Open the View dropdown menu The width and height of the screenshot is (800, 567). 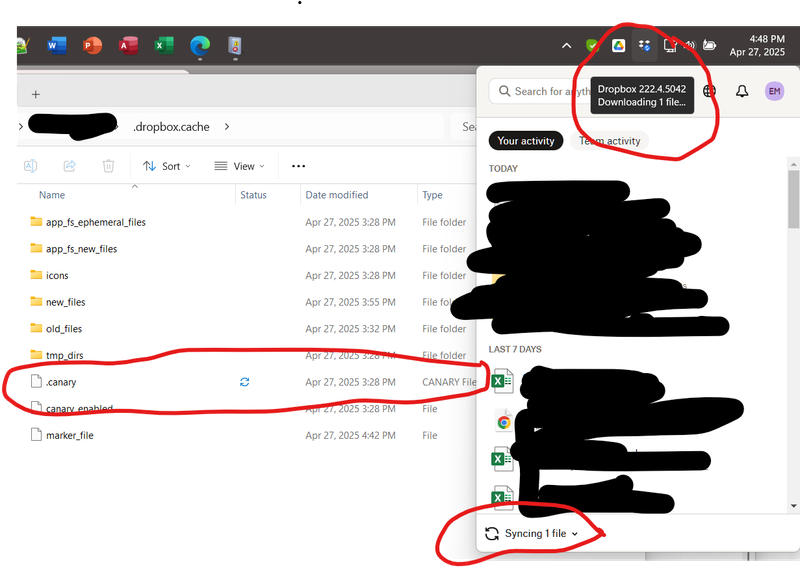click(240, 166)
